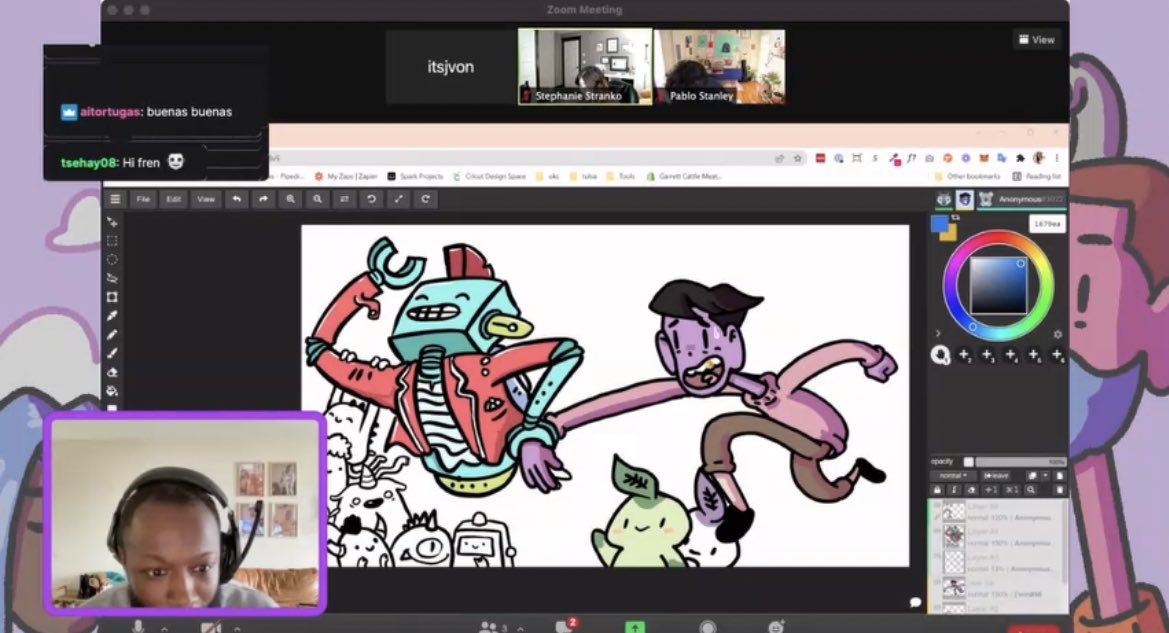
Task: Click the blue foreground color swatch
Action: (939, 224)
